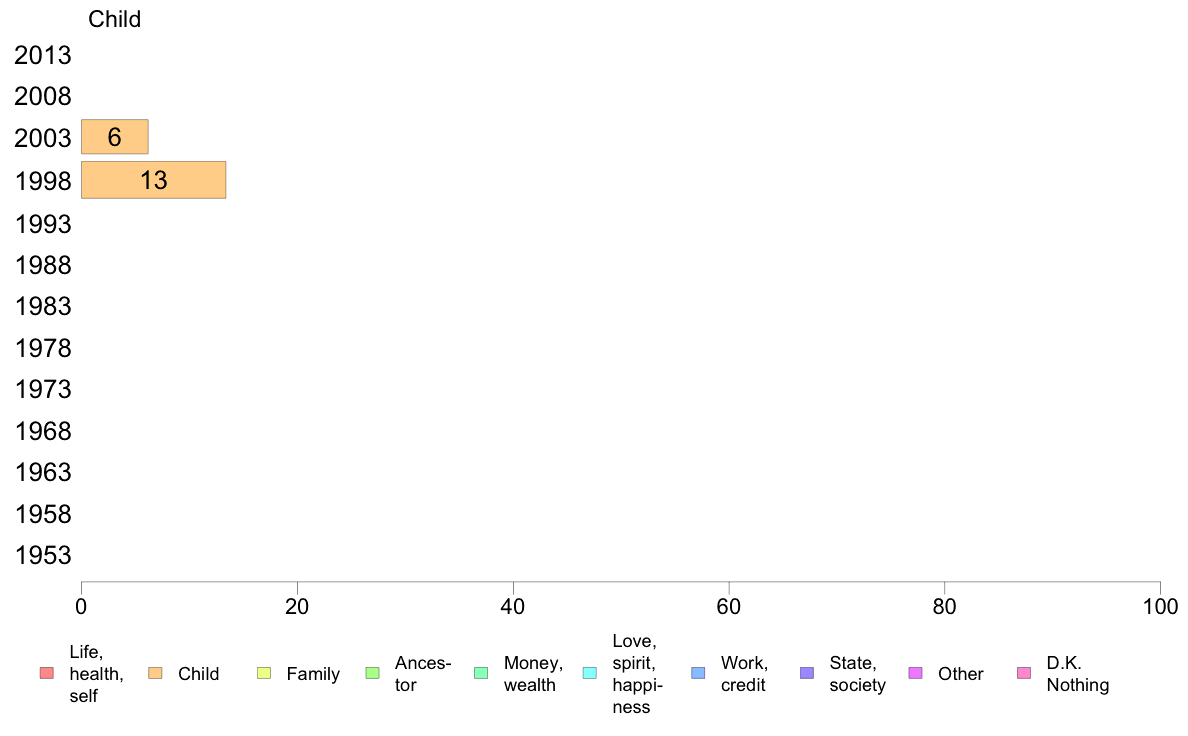Click the 2003 bar labeled 6
1188x736 pixels.
pos(114,137)
